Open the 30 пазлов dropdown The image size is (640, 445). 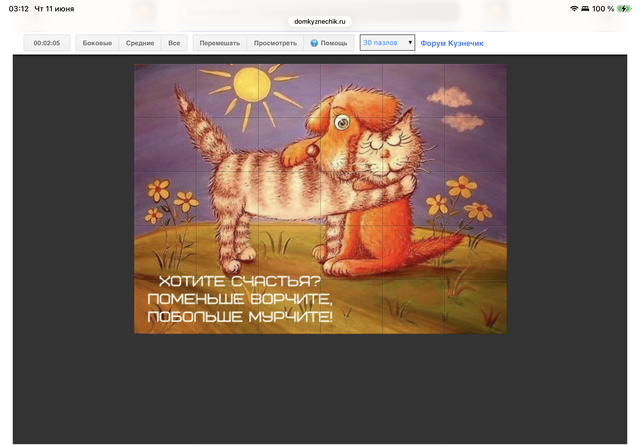tap(387, 42)
